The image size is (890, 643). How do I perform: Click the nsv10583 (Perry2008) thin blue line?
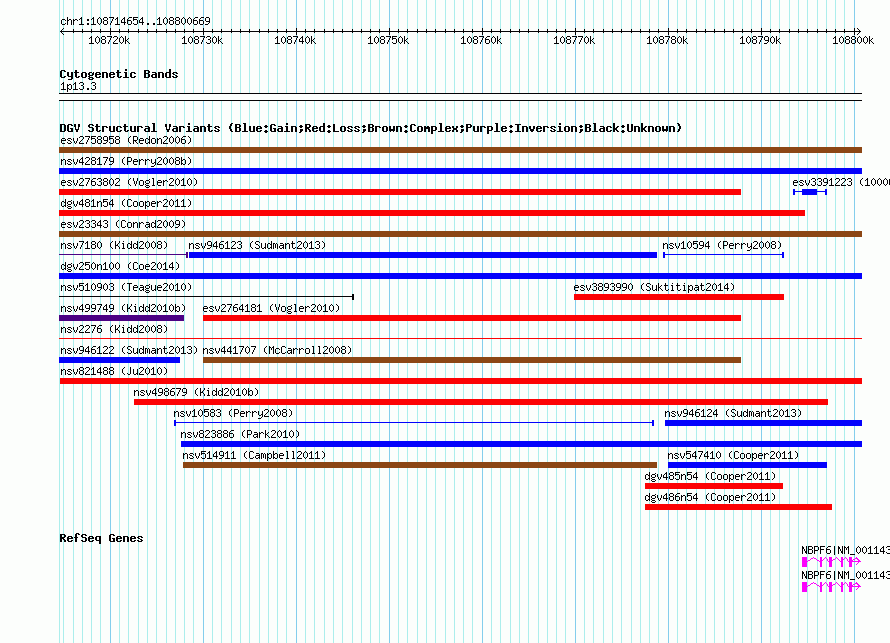click(x=414, y=423)
